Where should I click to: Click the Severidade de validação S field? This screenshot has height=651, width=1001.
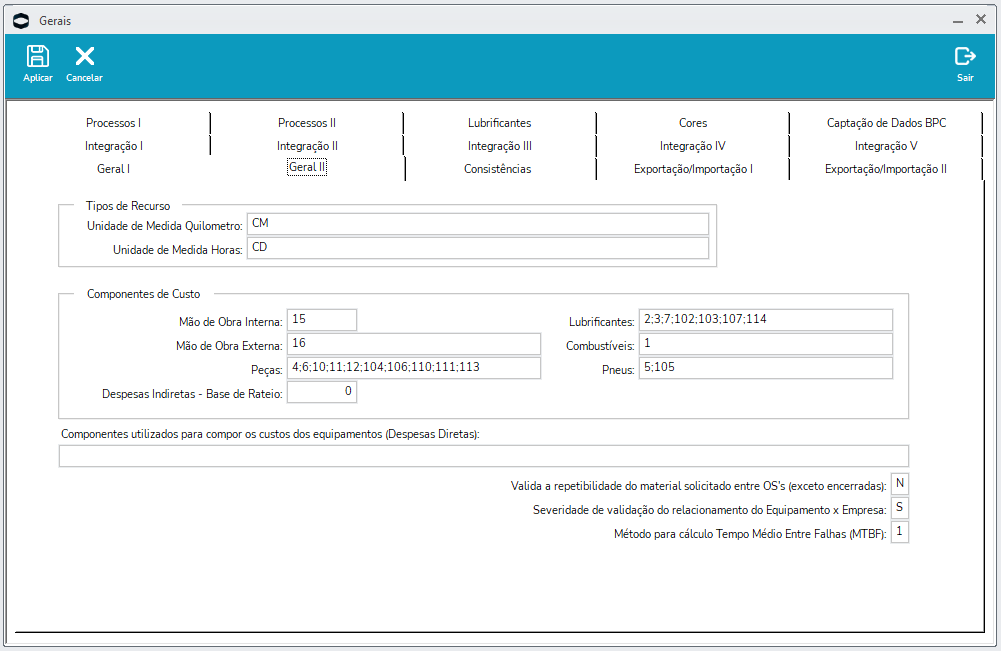pos(899,508)
